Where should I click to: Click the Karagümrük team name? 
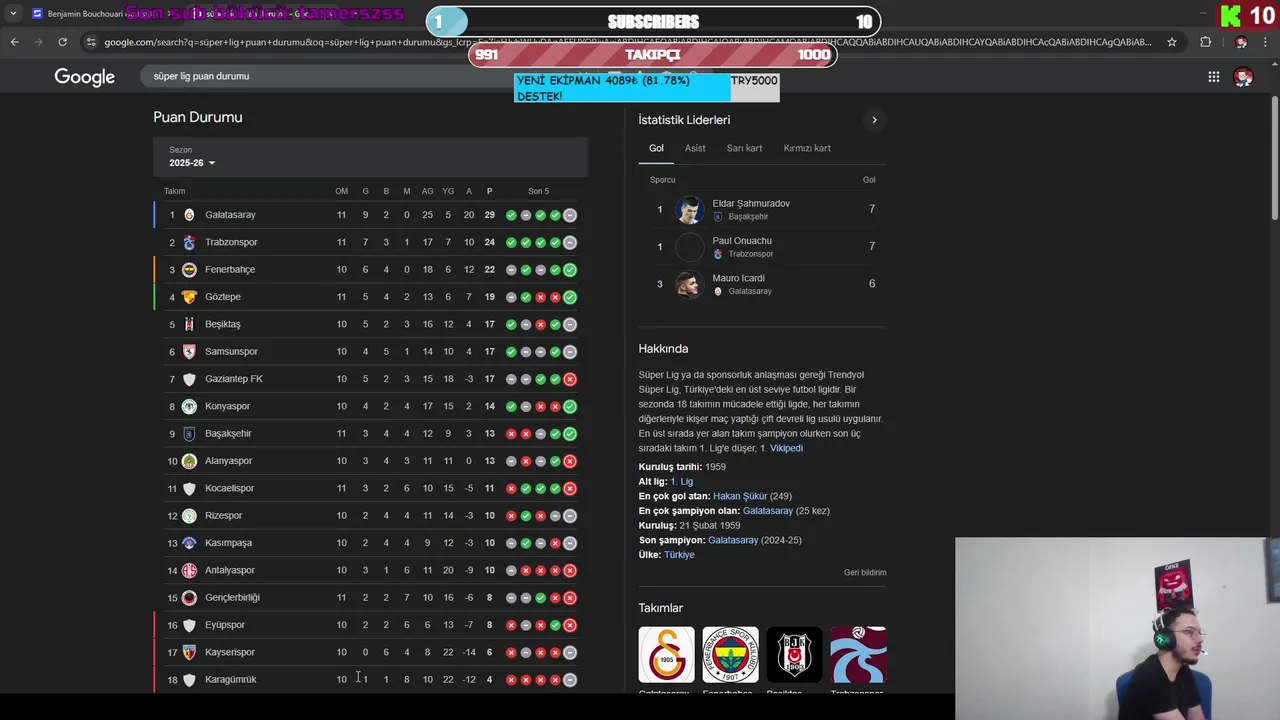tap(231, 680)
